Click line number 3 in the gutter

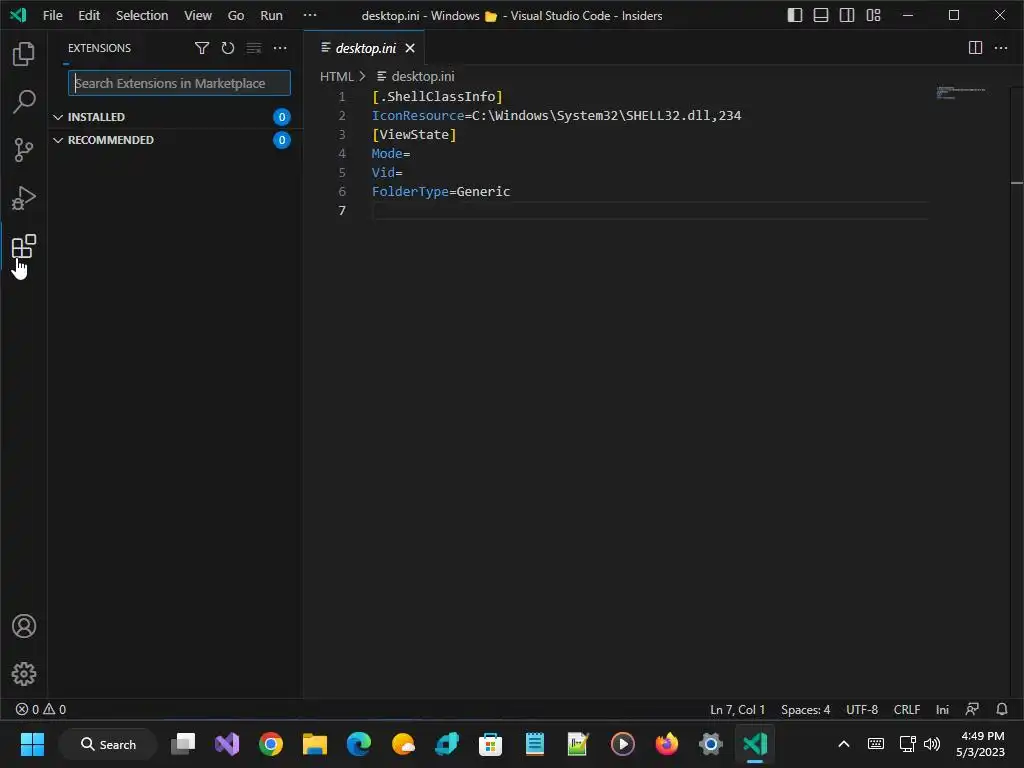click(x=342, y=135)
